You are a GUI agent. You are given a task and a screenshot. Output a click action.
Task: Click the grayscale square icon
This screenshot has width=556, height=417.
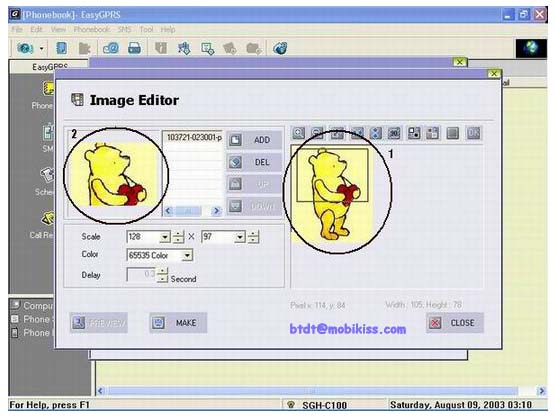(x=452, y=133)
